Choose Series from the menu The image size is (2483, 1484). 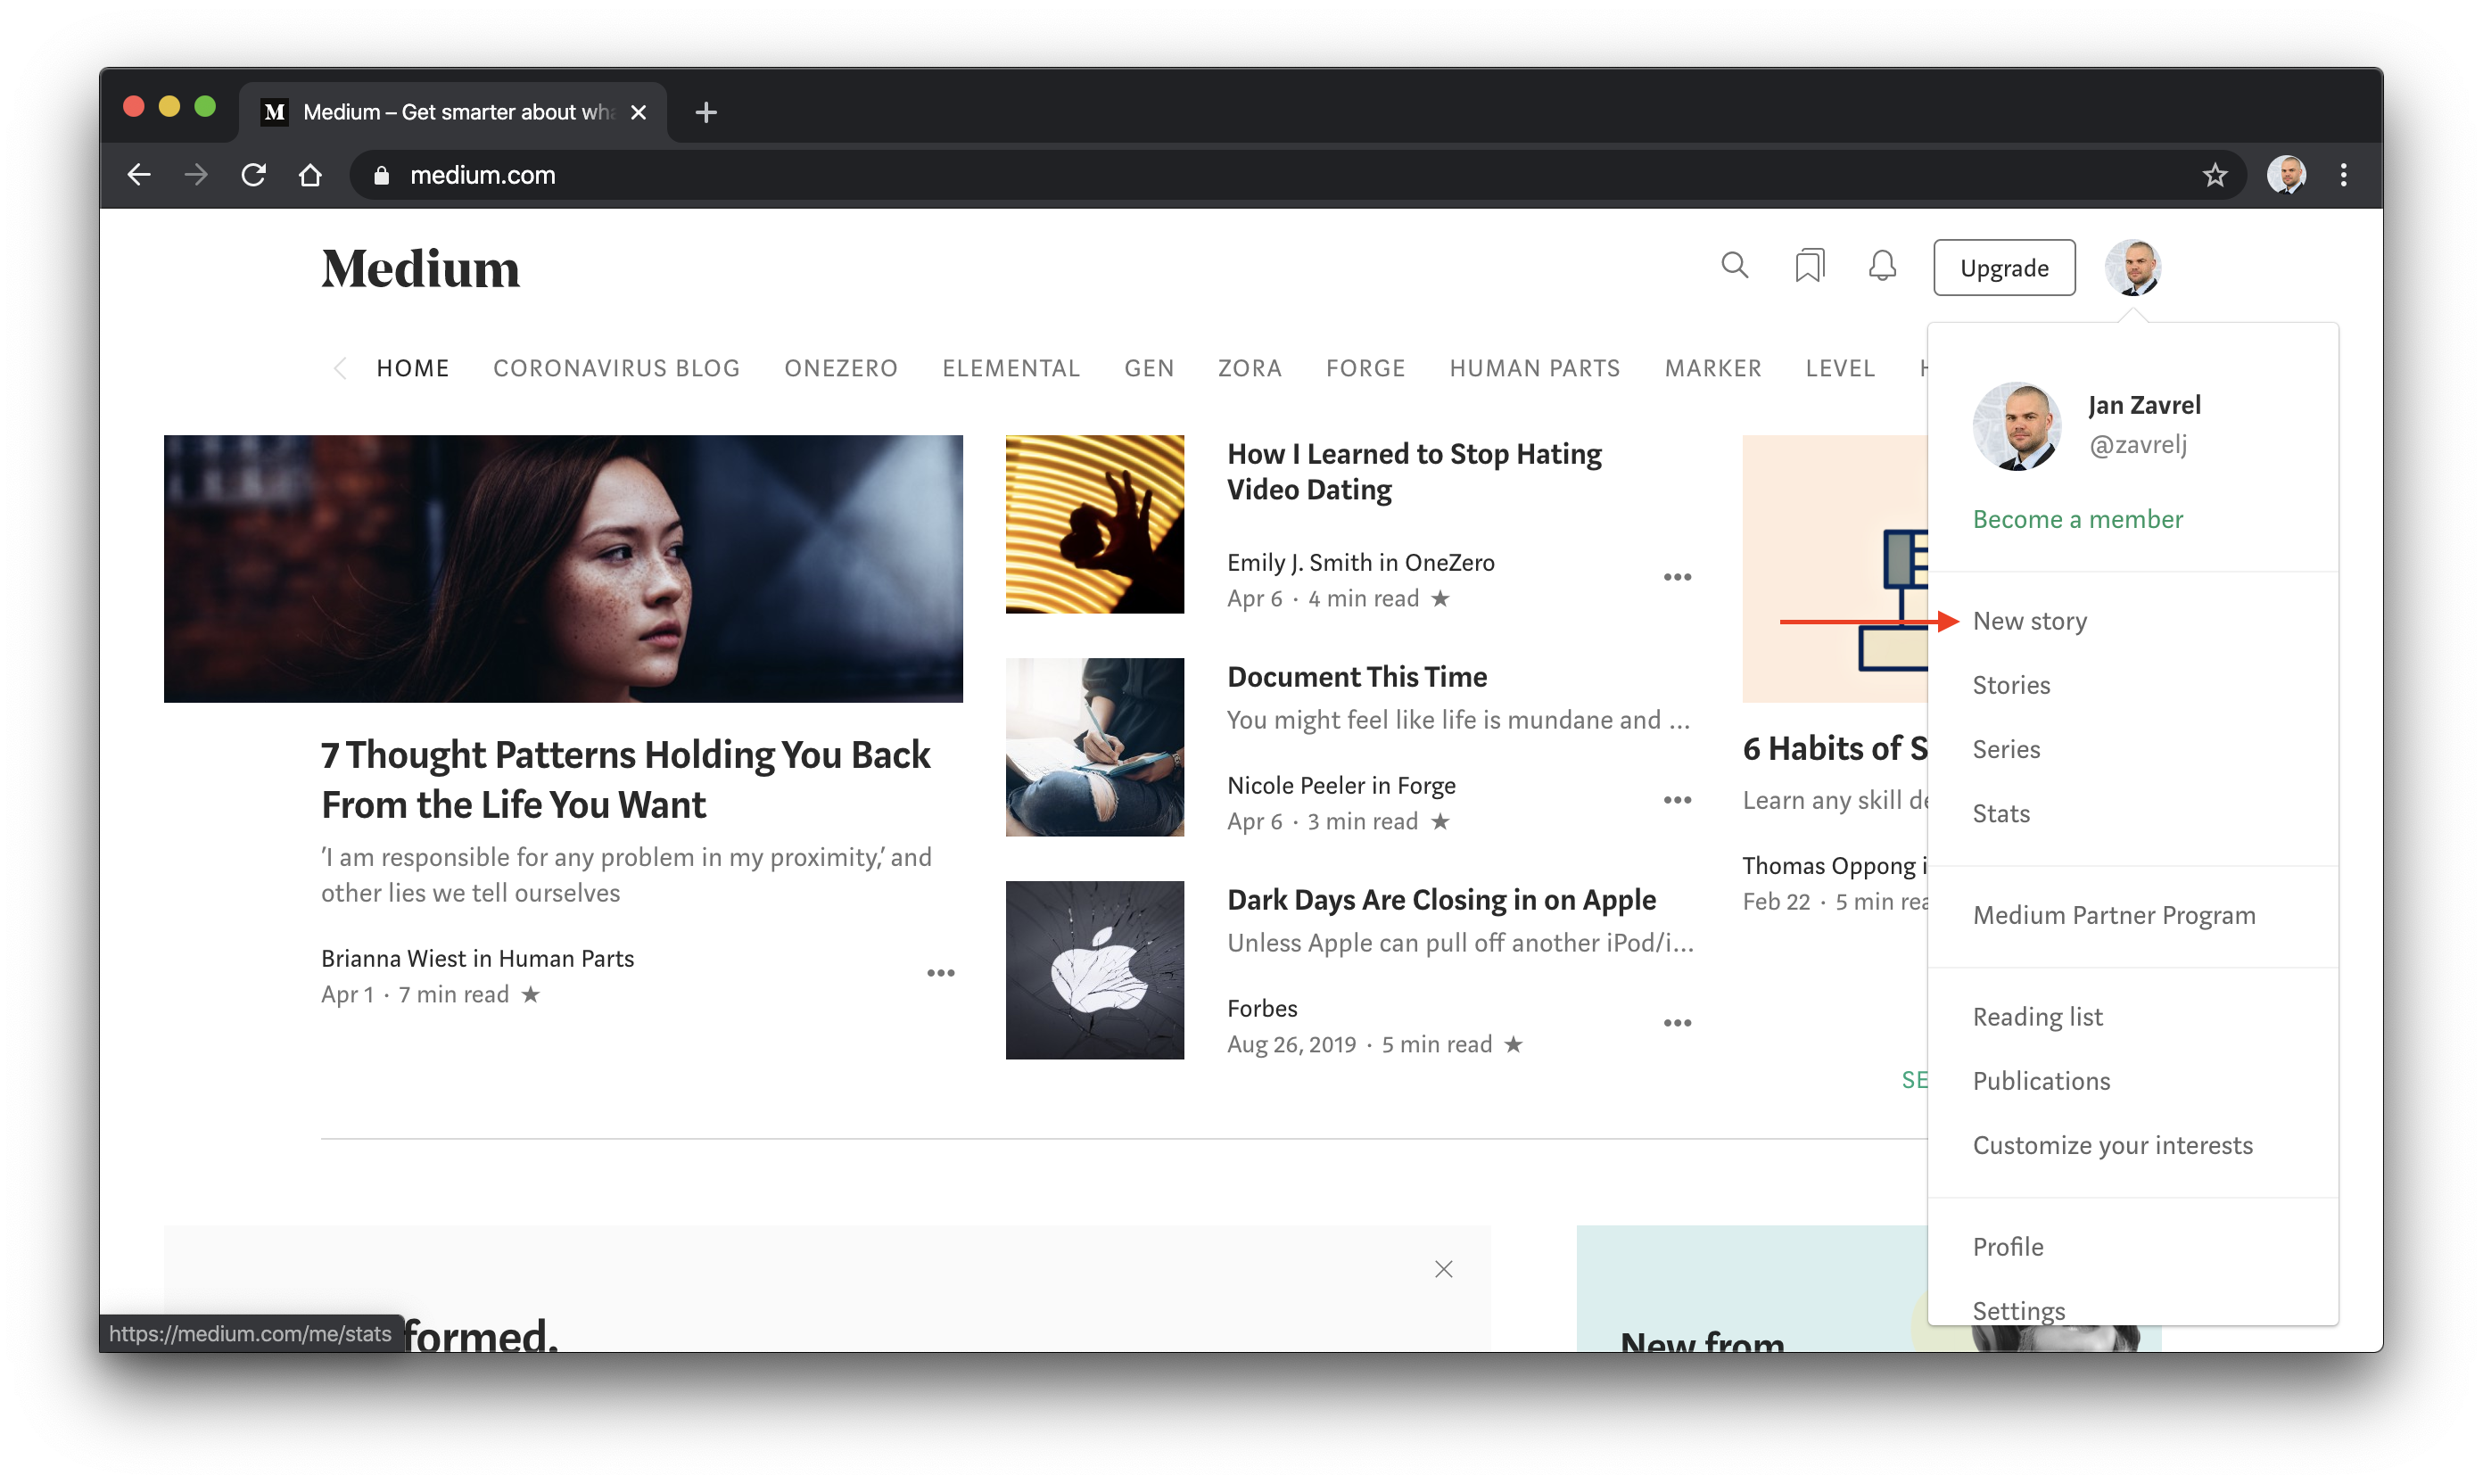click(2005, 749)
